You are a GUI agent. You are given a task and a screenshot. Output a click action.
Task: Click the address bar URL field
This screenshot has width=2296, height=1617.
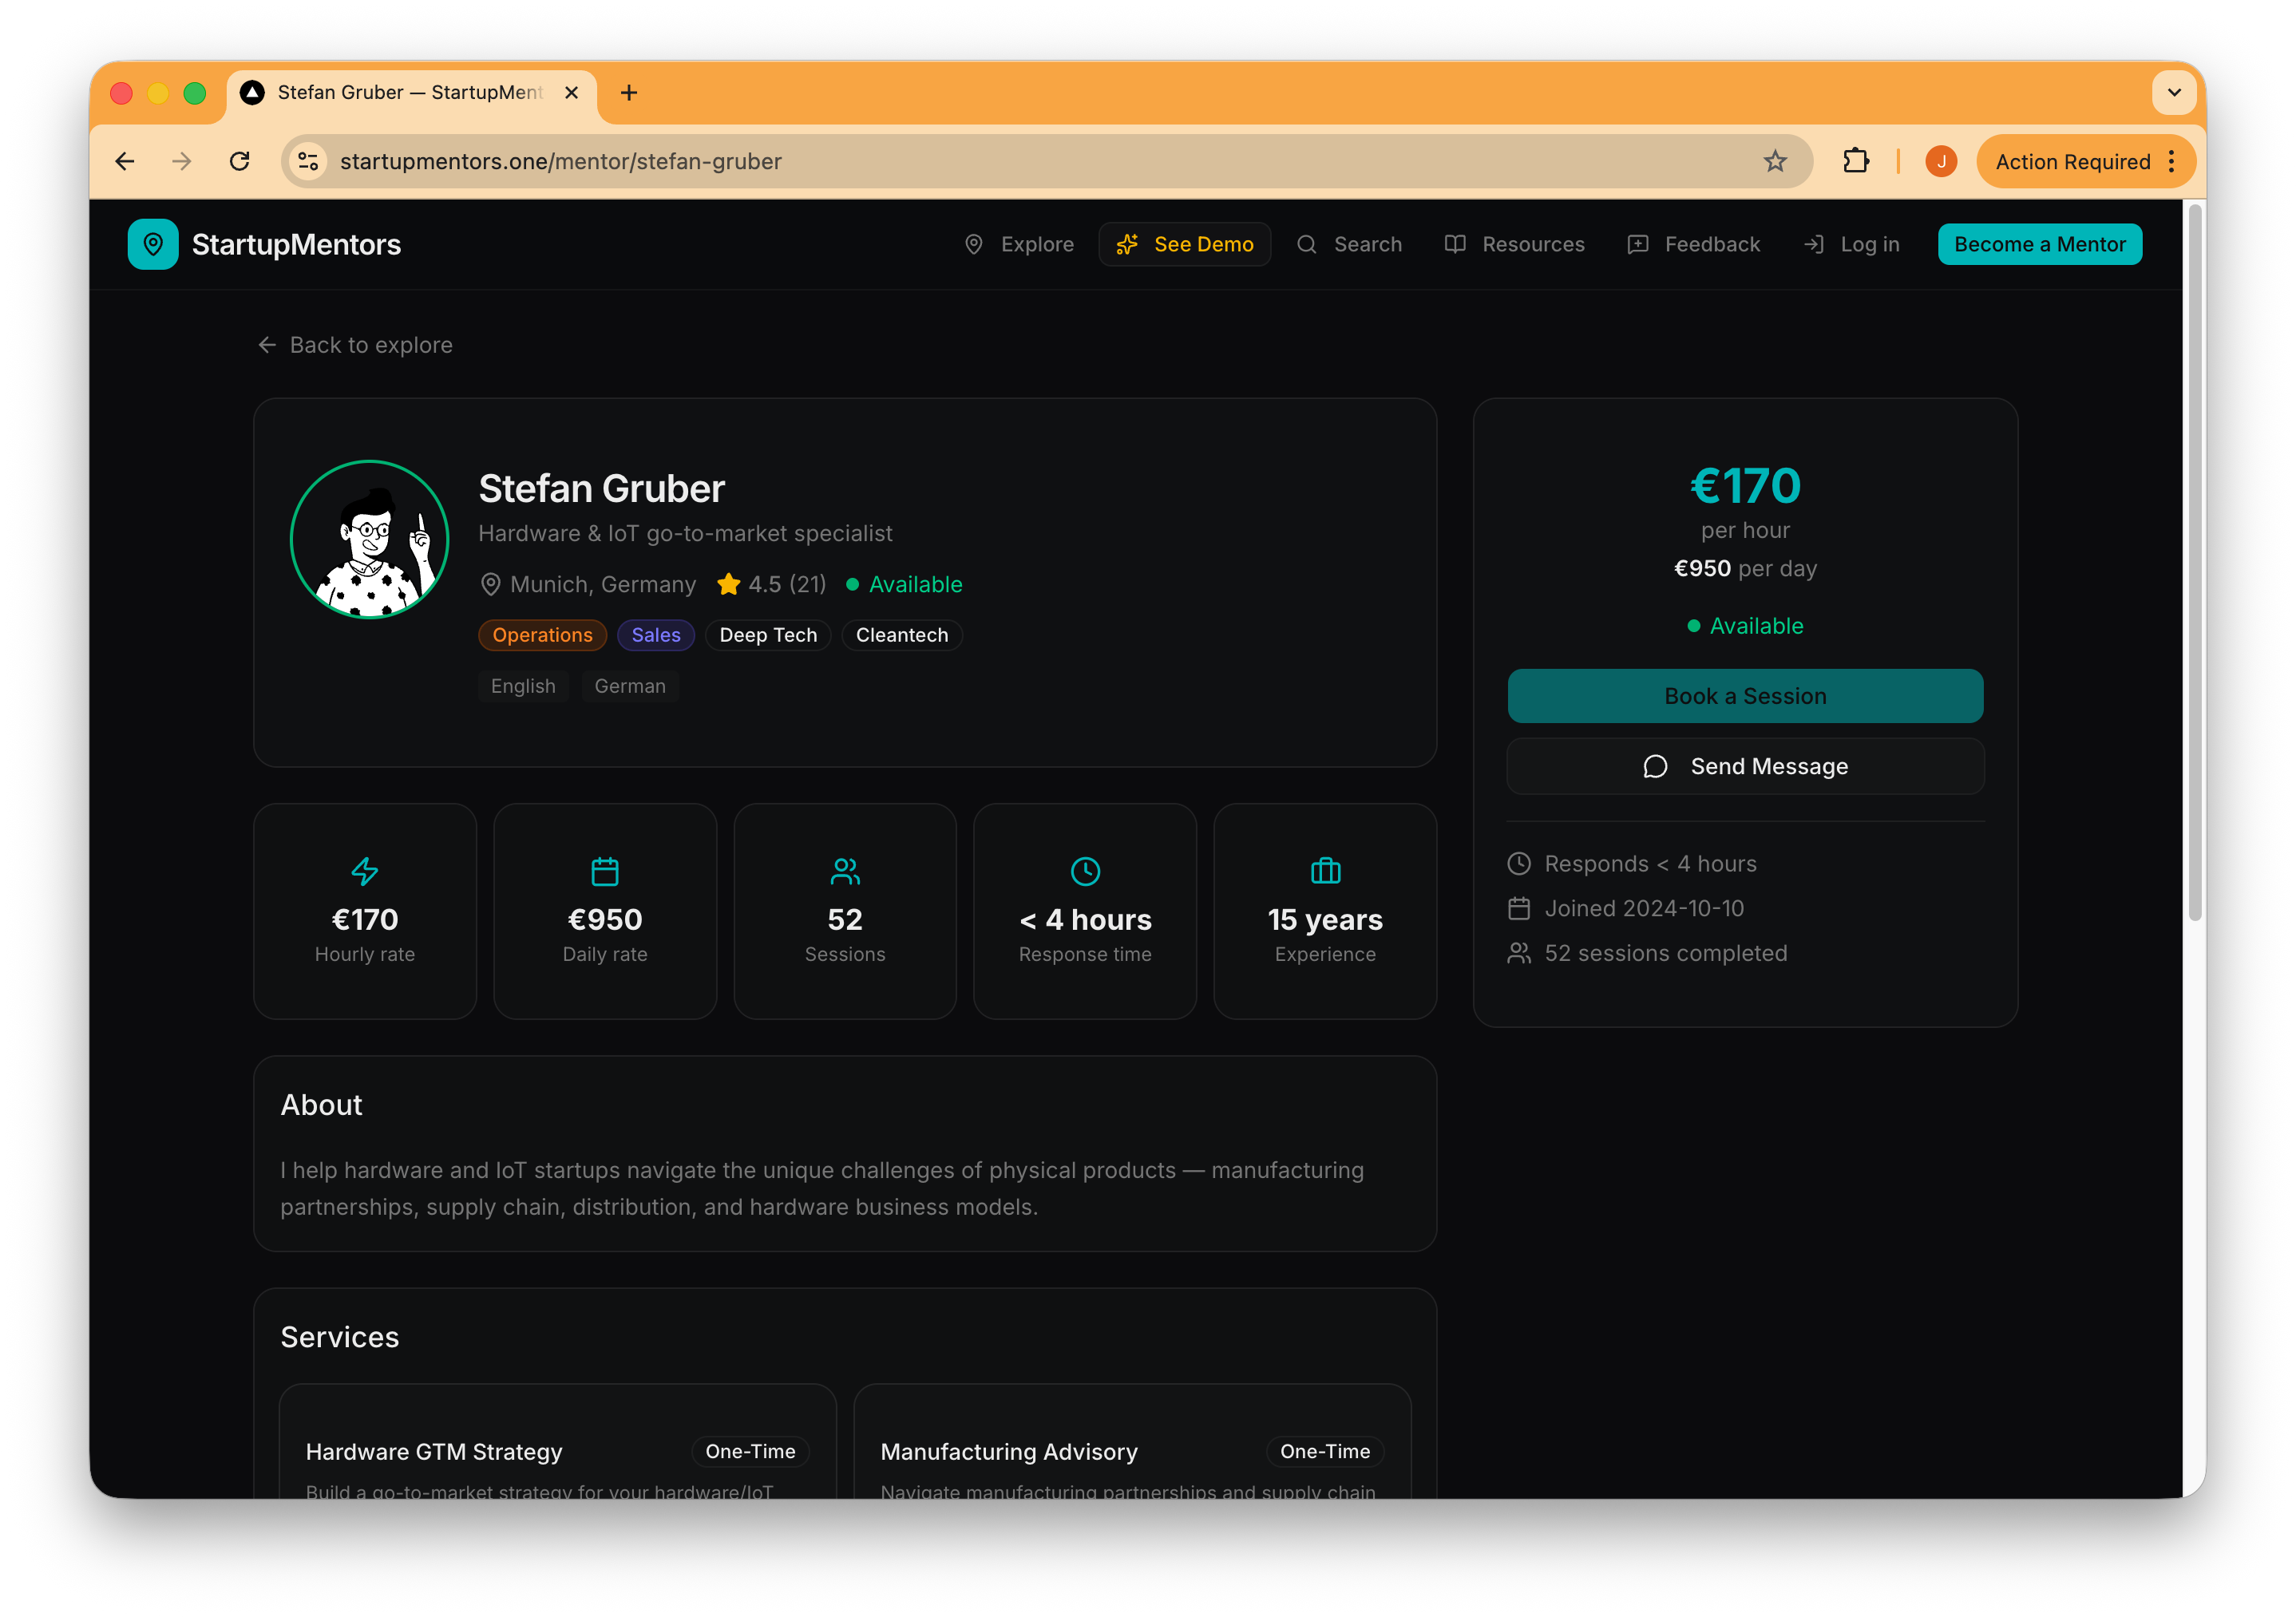[x=1046, y=161]
